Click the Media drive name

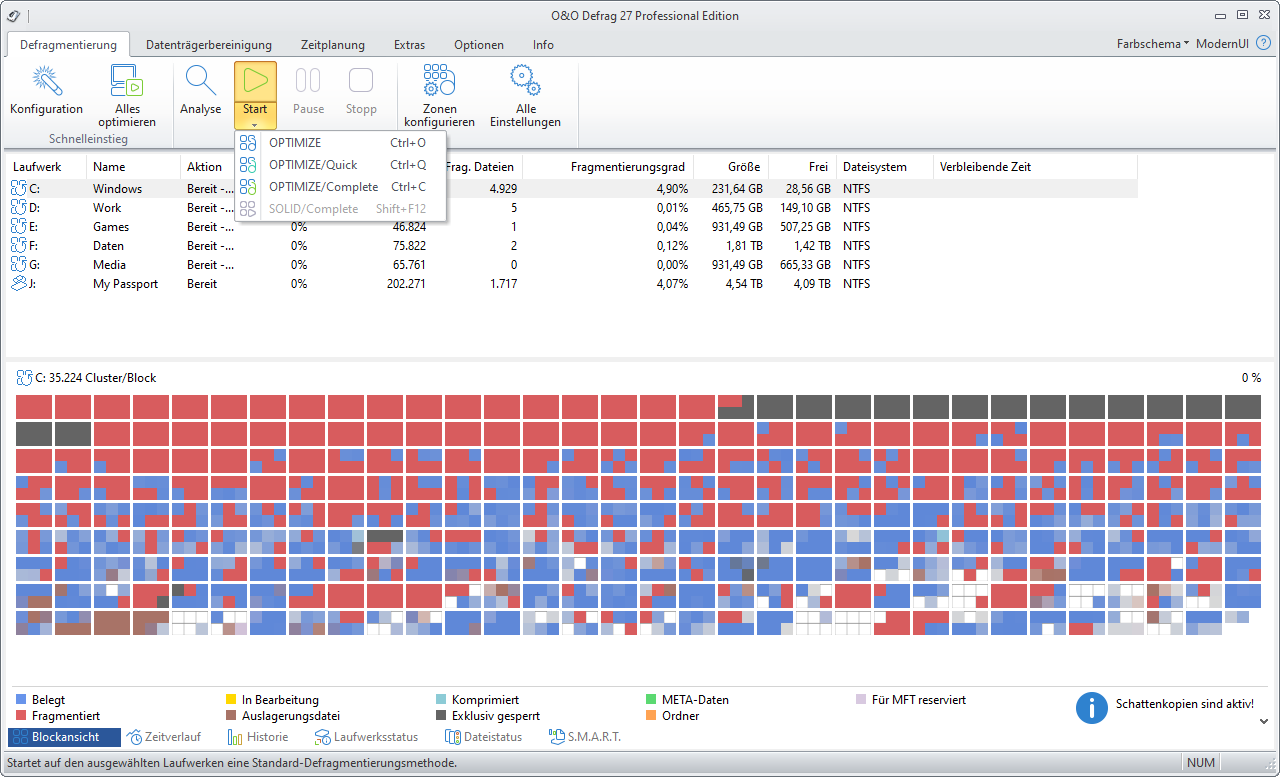(110, 264)
